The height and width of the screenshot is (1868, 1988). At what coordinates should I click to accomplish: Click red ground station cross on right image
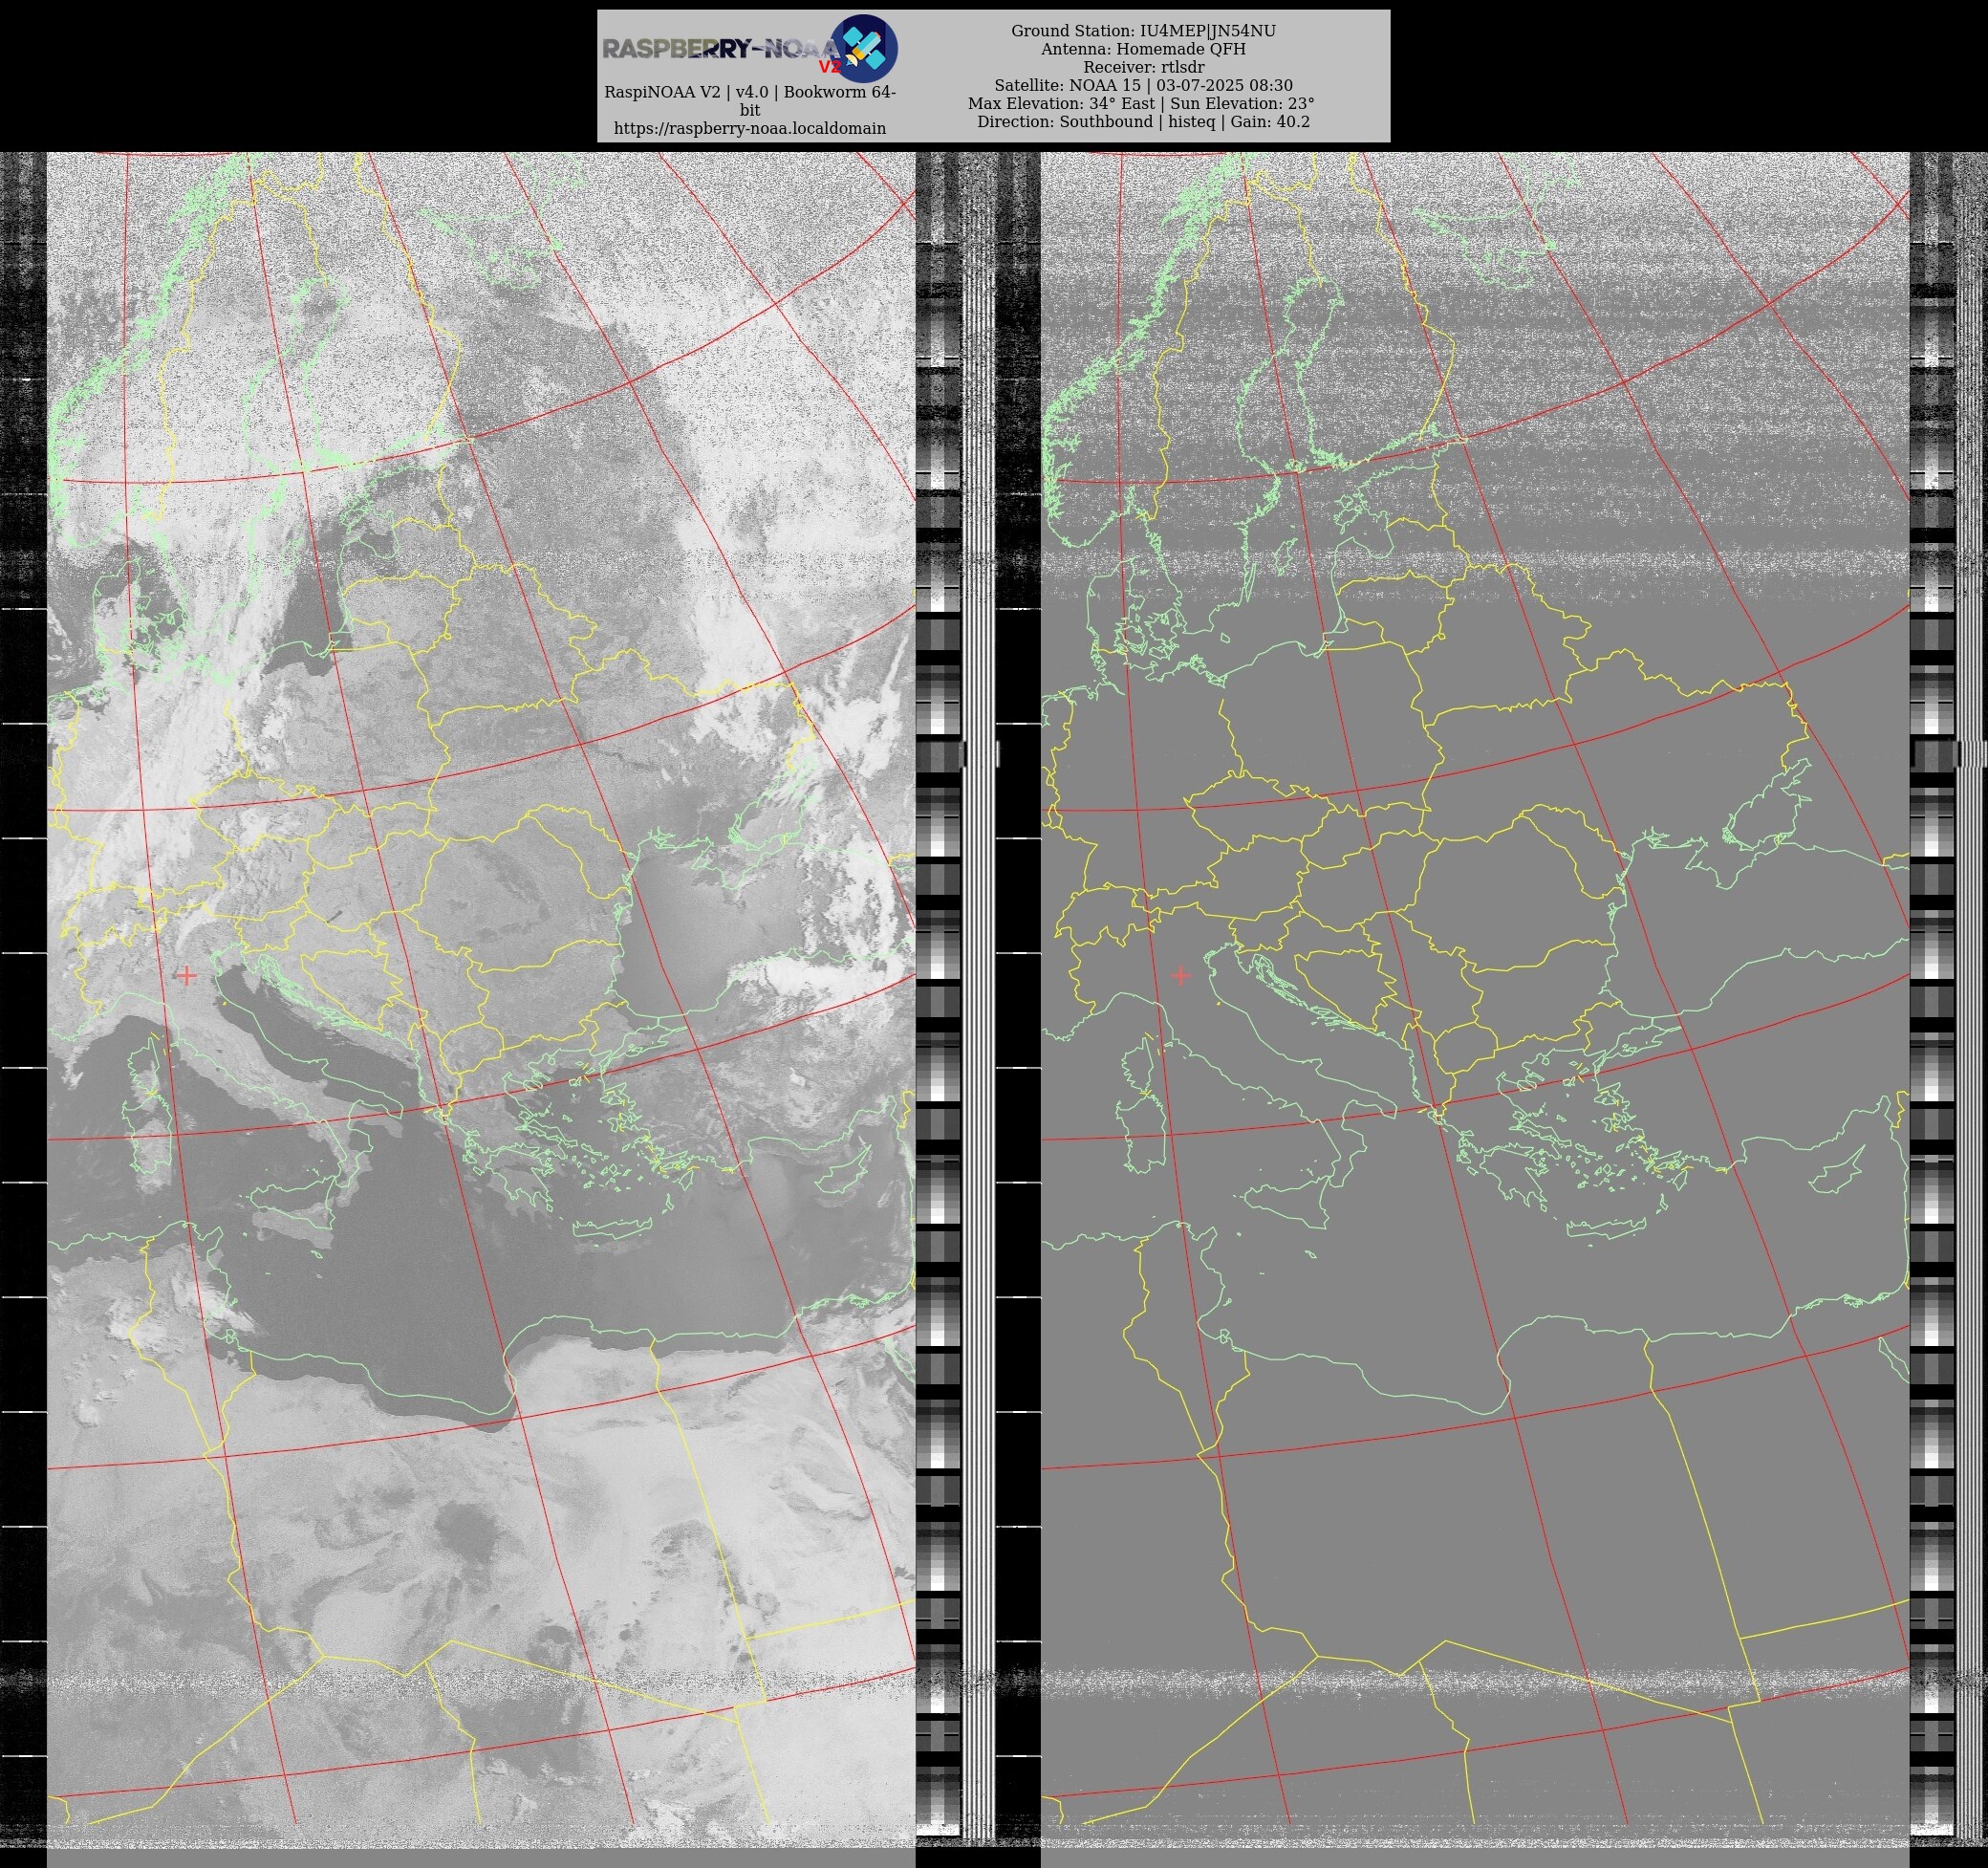tap(1181, 975)
